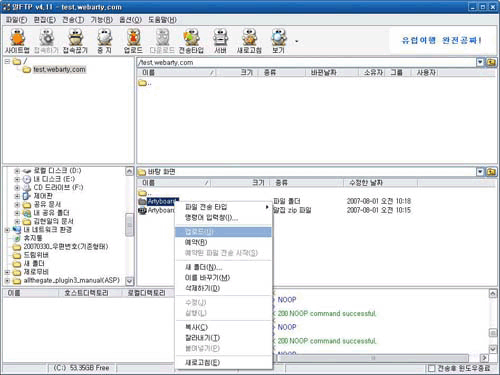Open the 기능(B) menu

point(102,20)
